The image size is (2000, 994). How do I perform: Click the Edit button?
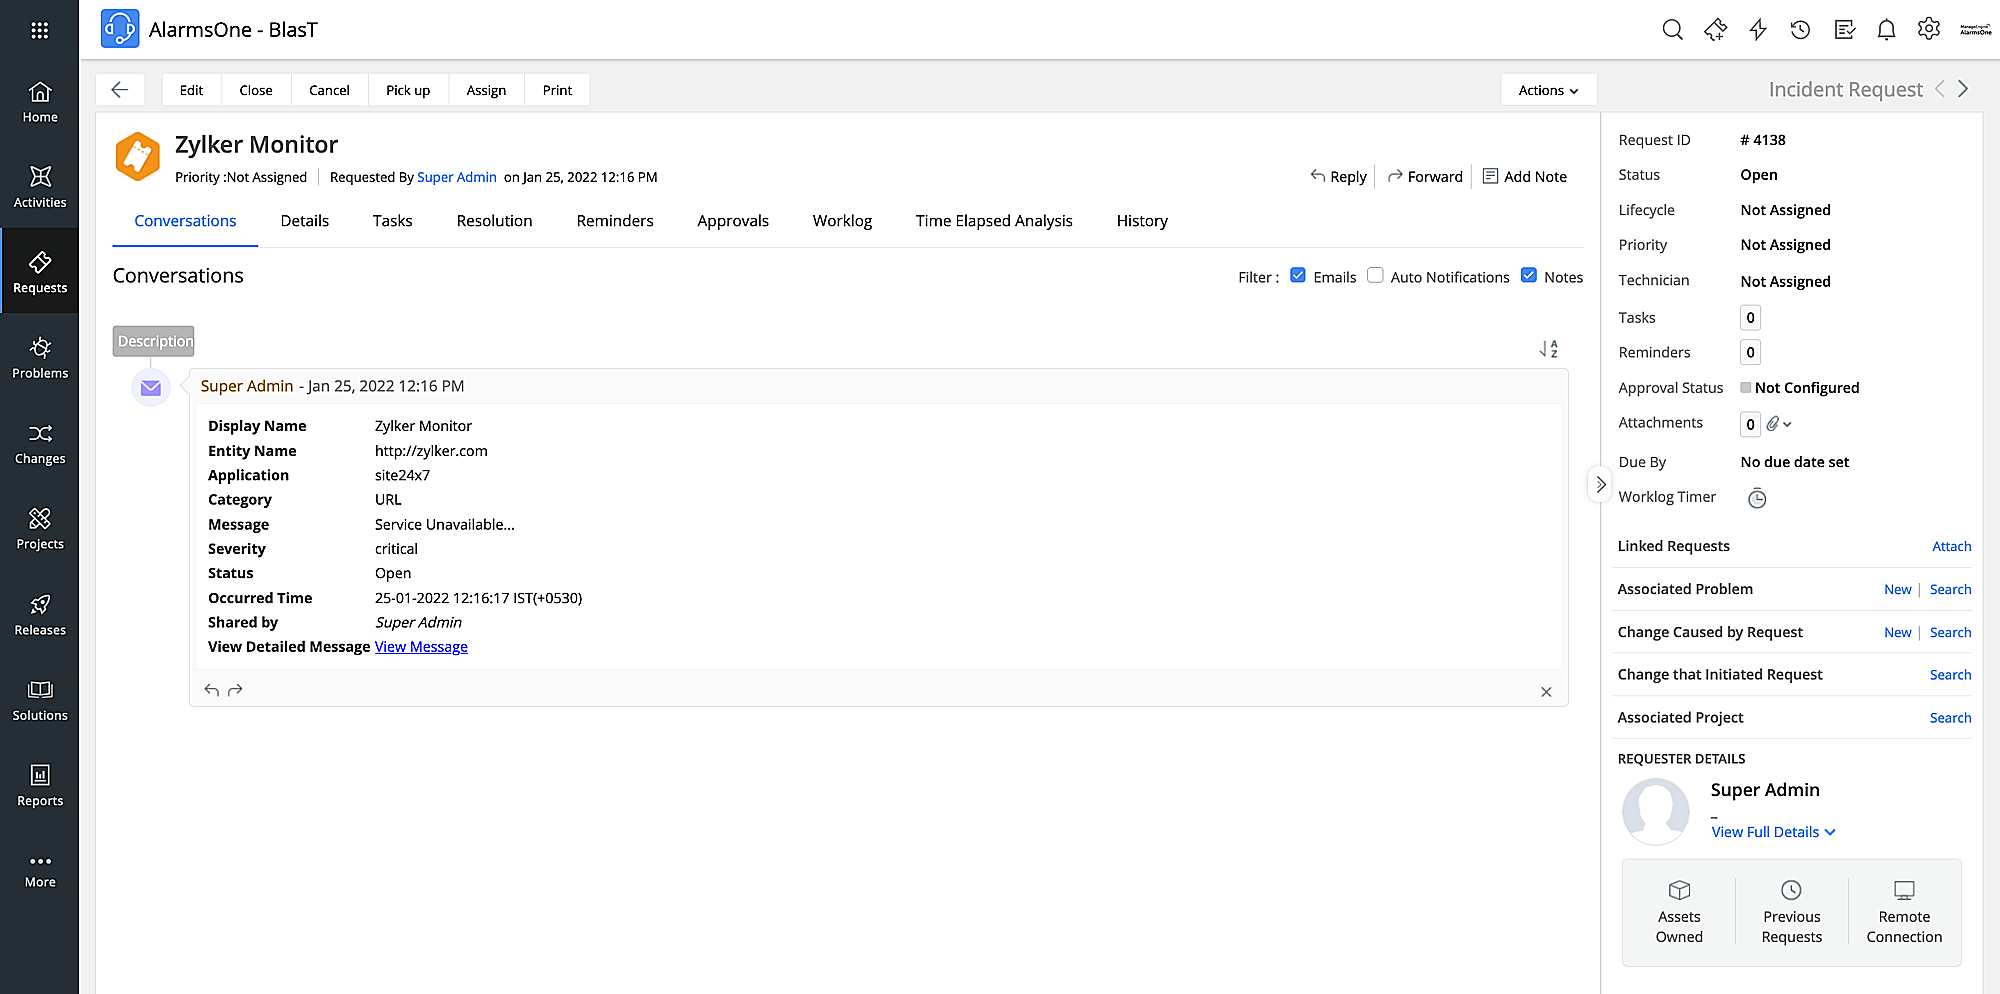click(191, 90)
